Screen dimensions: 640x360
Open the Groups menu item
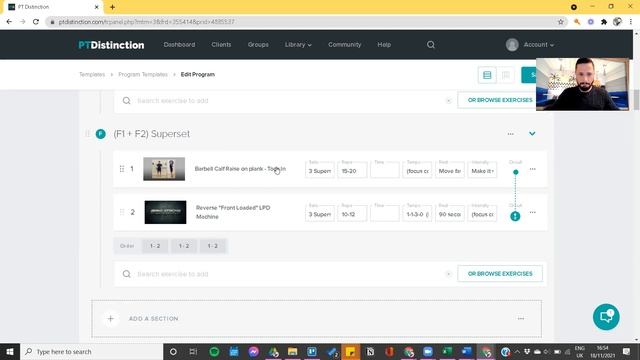tap(258, 45)
